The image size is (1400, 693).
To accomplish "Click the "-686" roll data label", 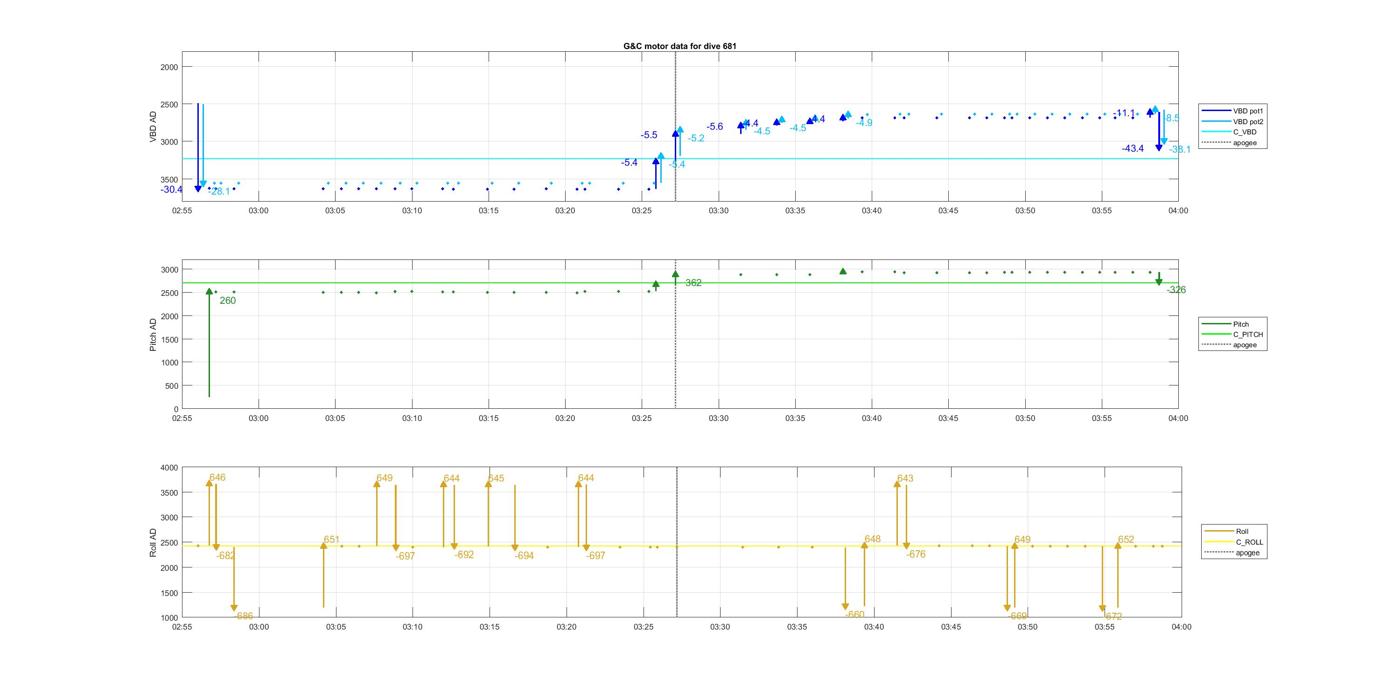I will pyautogui.click(x=243, y=616).
